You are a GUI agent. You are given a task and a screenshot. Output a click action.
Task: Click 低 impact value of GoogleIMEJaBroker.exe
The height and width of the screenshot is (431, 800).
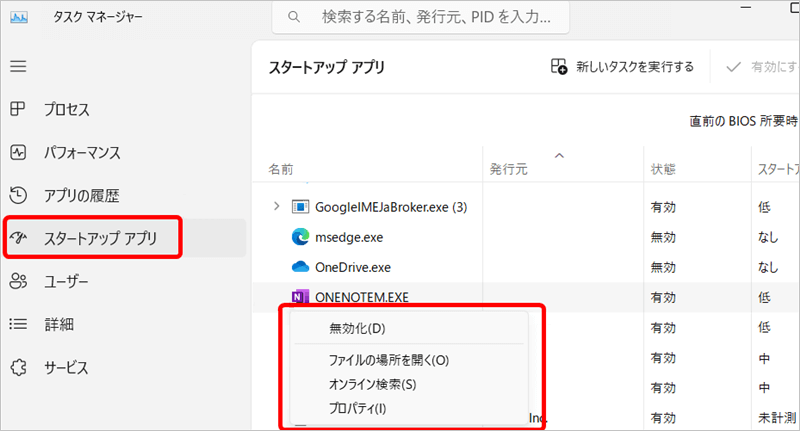[764, 207]
